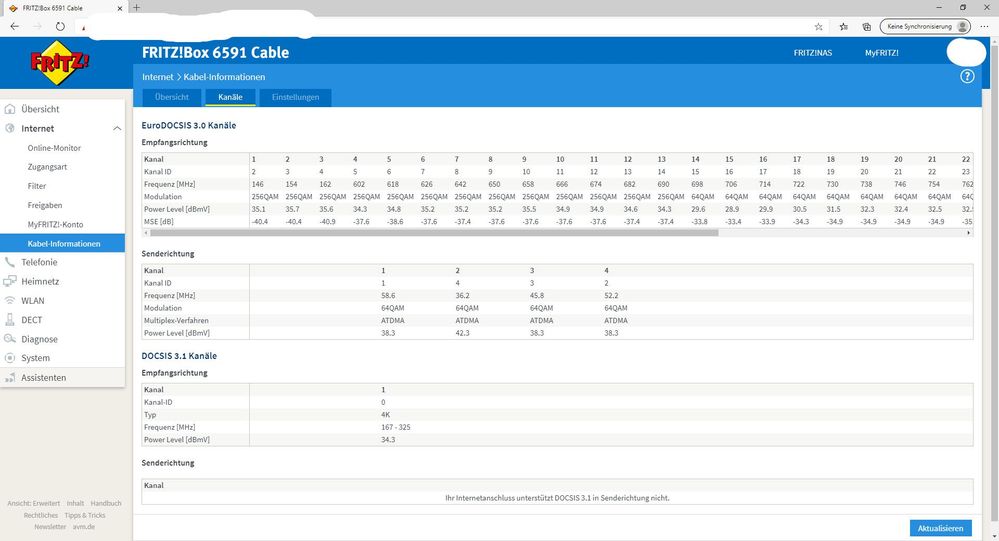Click the Heimnetz network icon
The width and height of the screenshot is (999, 541).
(10, 281)
